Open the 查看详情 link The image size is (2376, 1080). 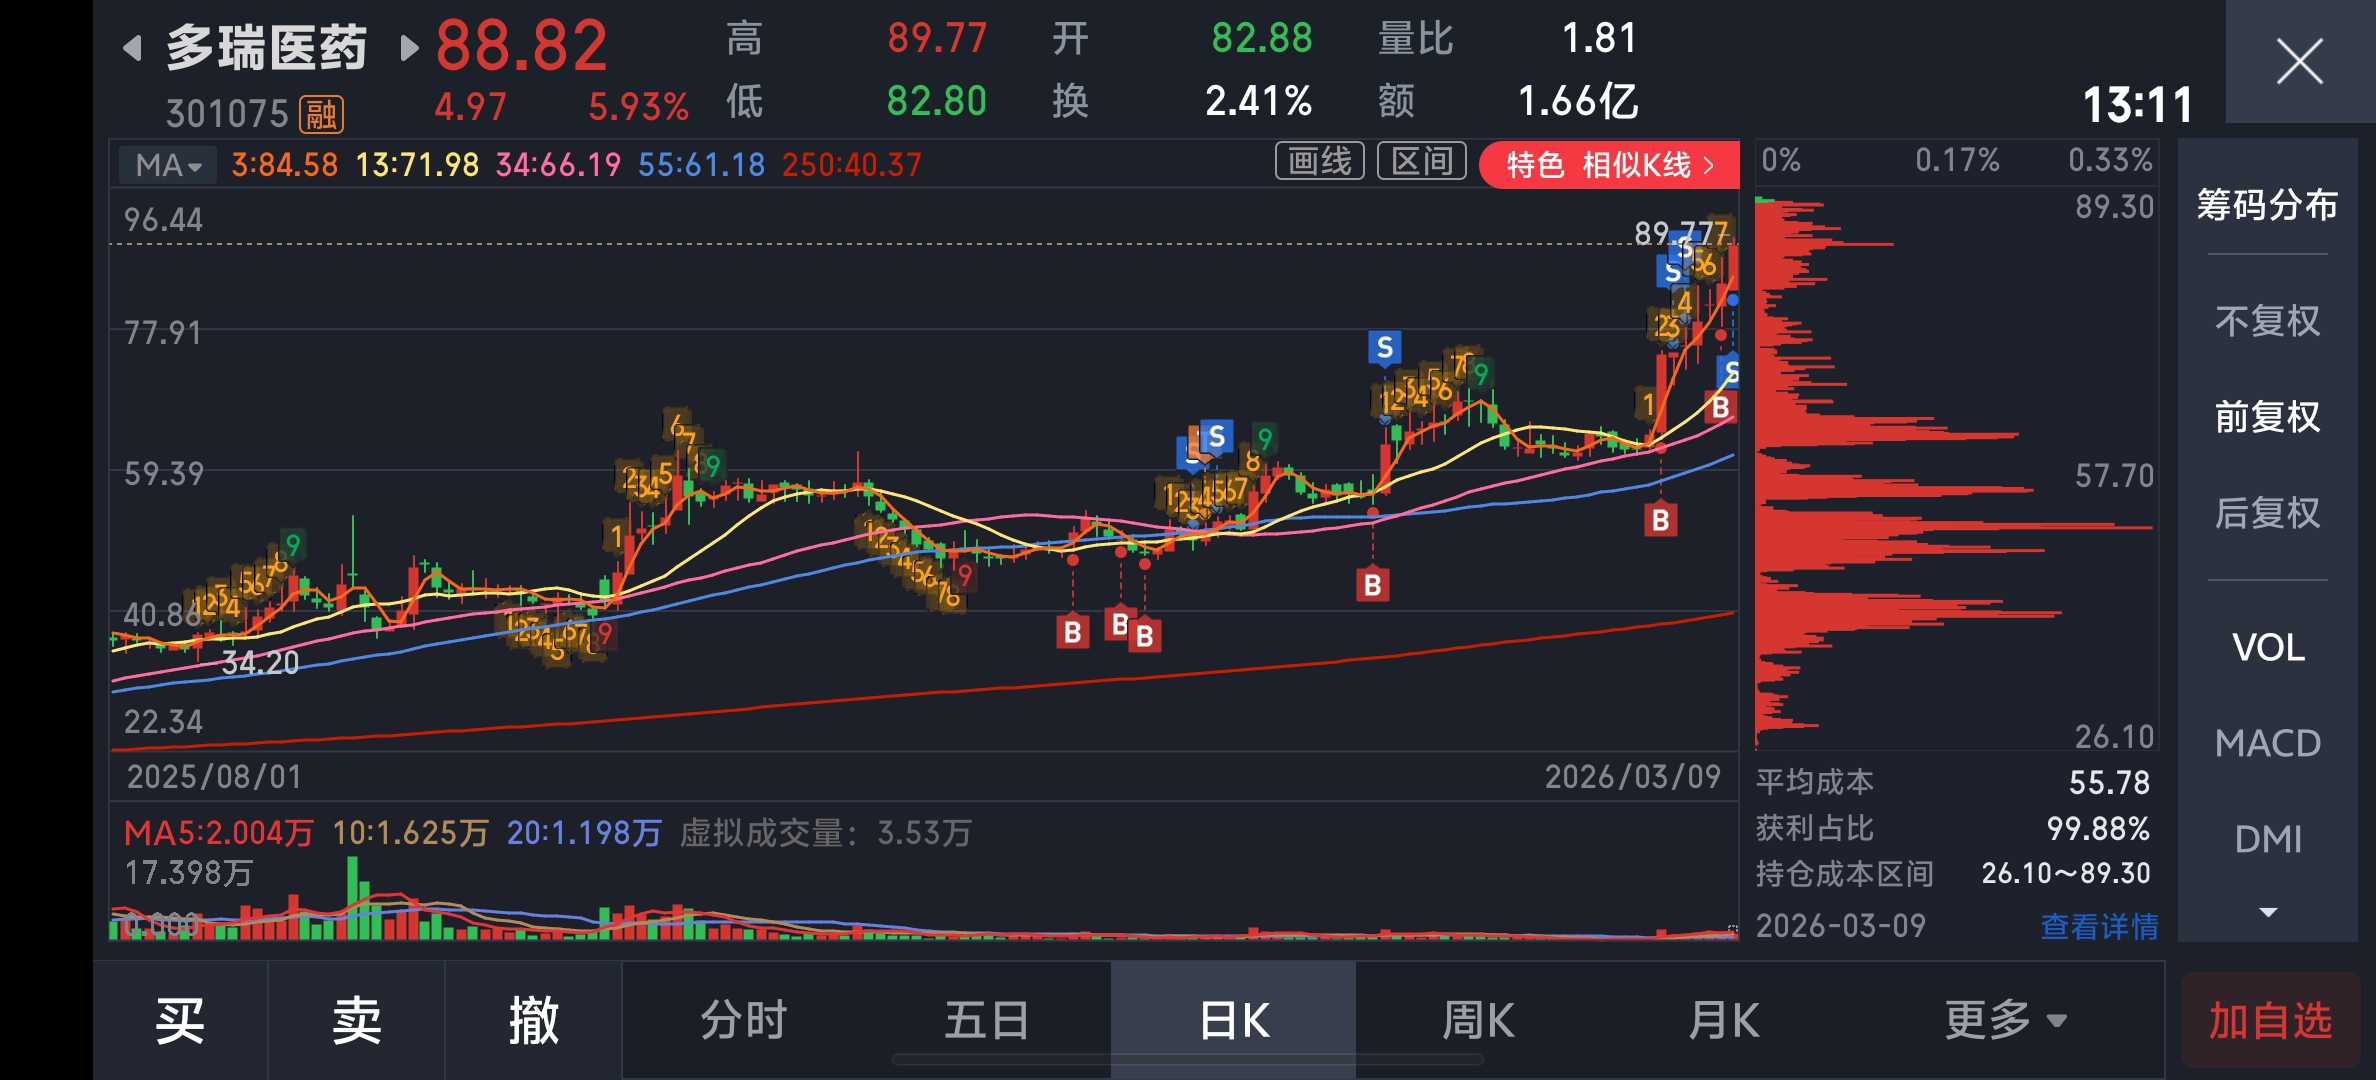pos(2098,926)
